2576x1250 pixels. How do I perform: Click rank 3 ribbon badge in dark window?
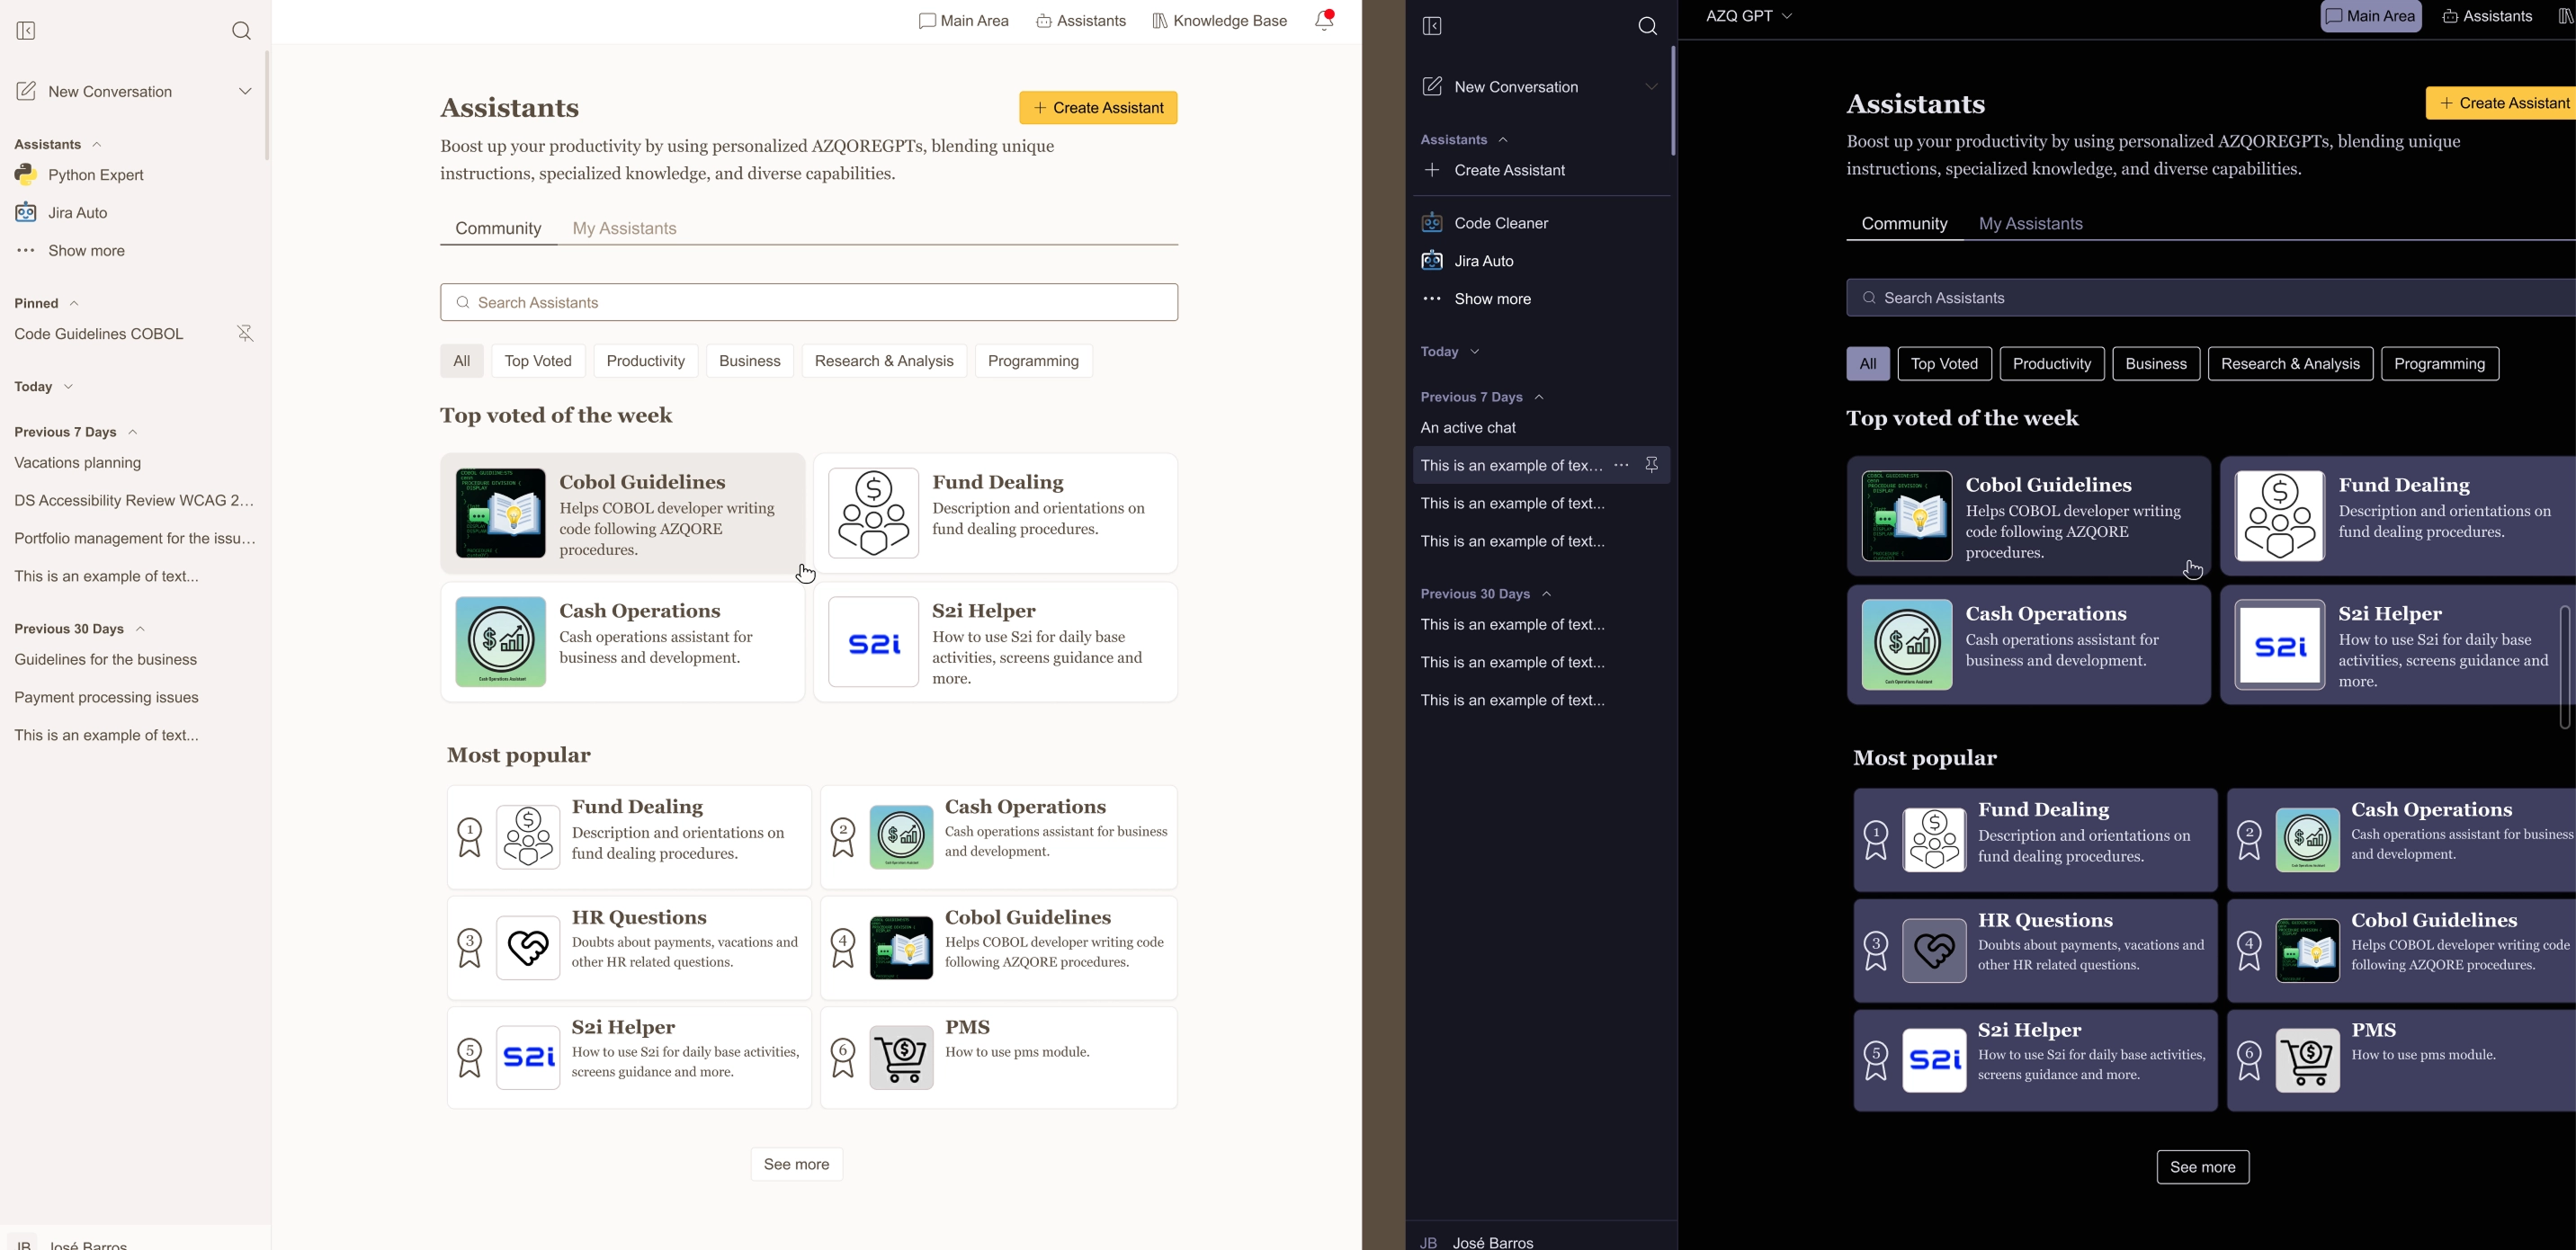coord(1876,951)
